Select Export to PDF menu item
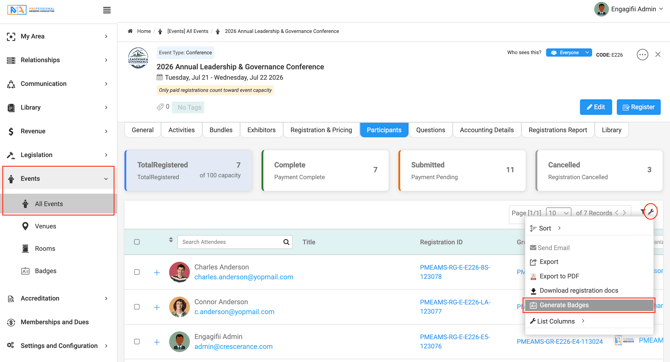670x362 pixels. pos(589,276)
